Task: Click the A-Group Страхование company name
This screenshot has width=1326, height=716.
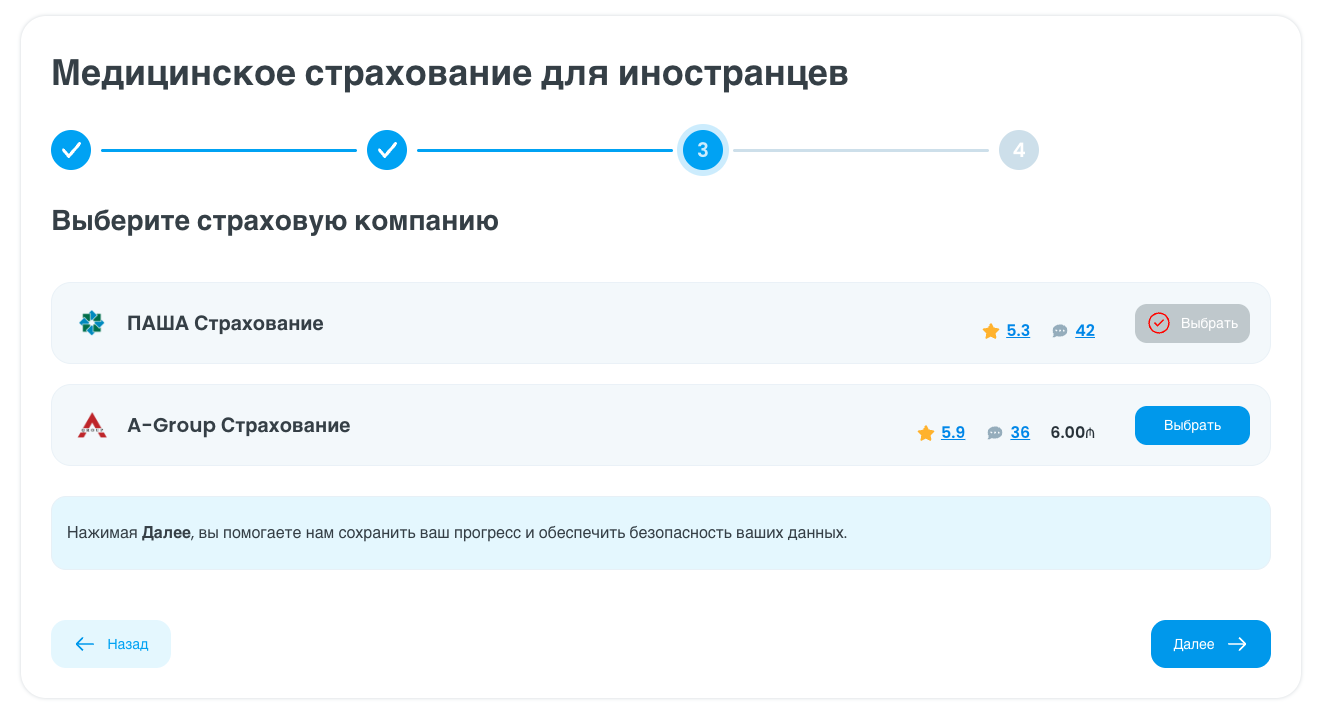Action: [239, 425]
